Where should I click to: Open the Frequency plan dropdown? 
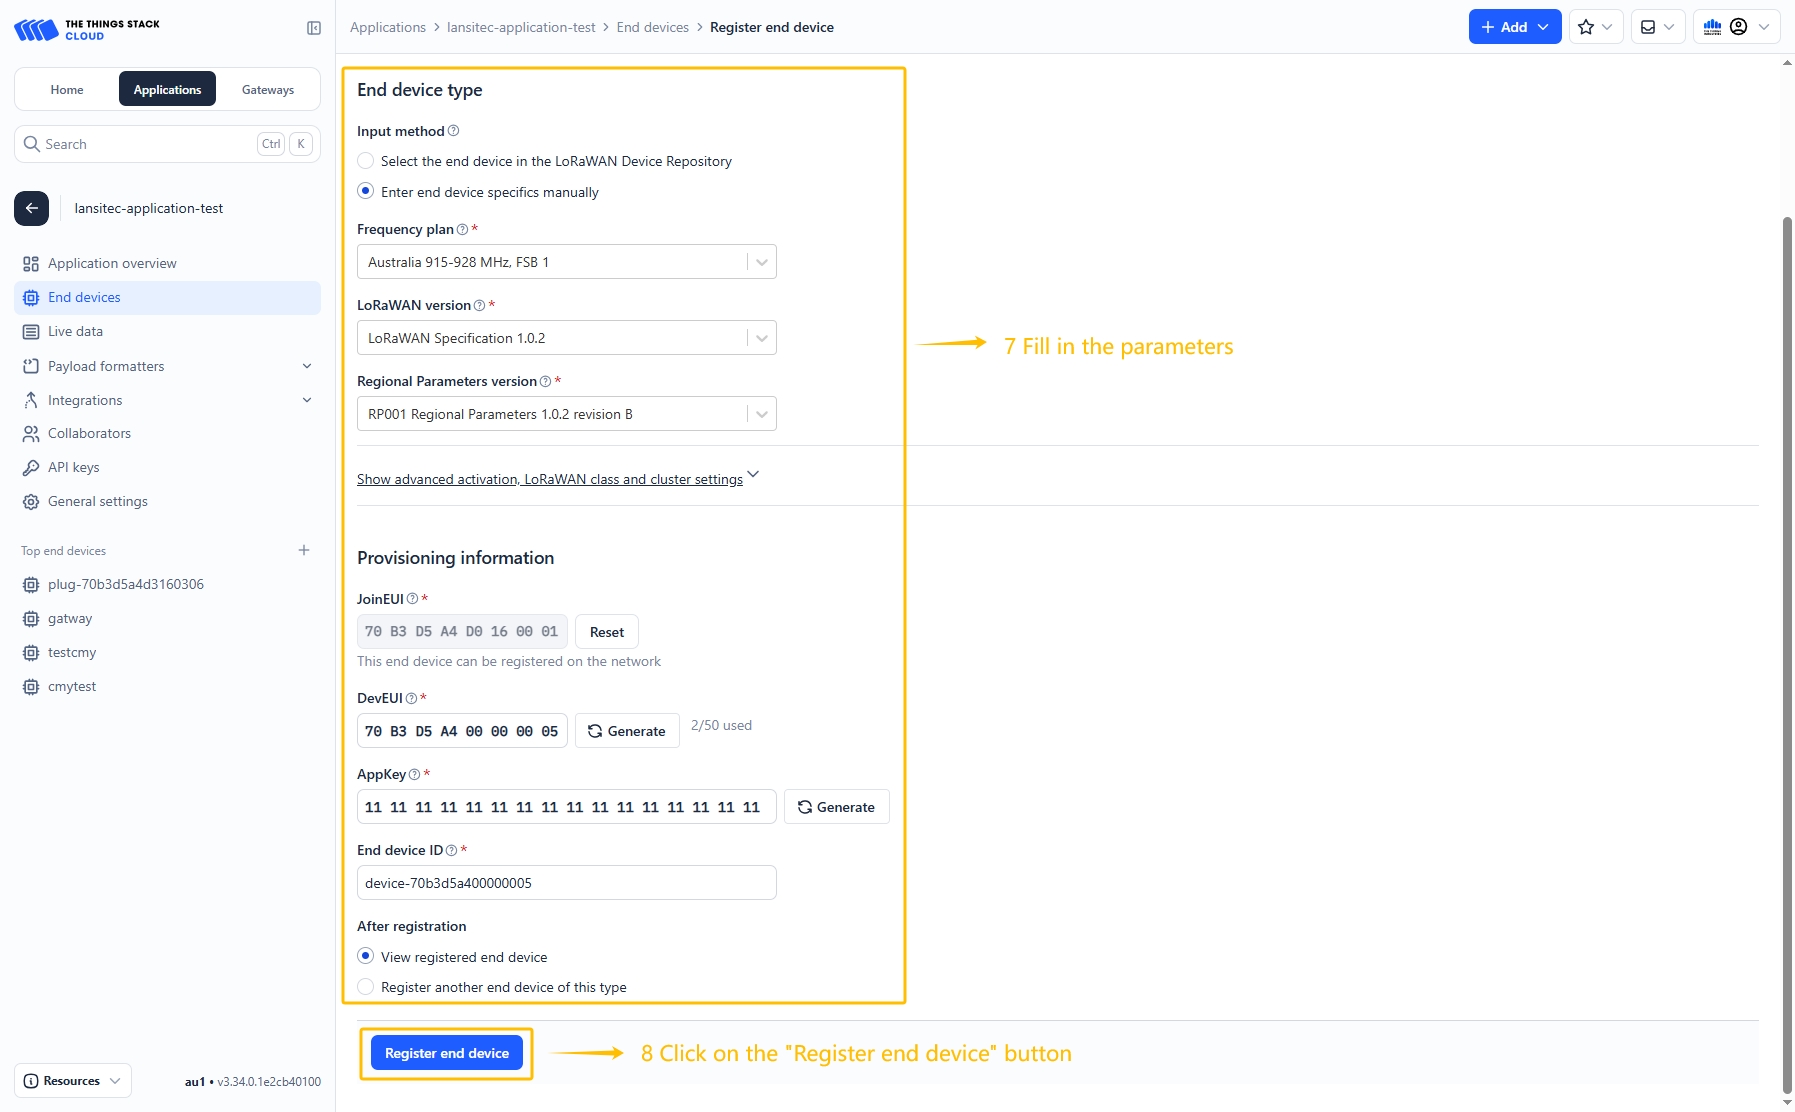pyautogui.click(x=566, y=262)
